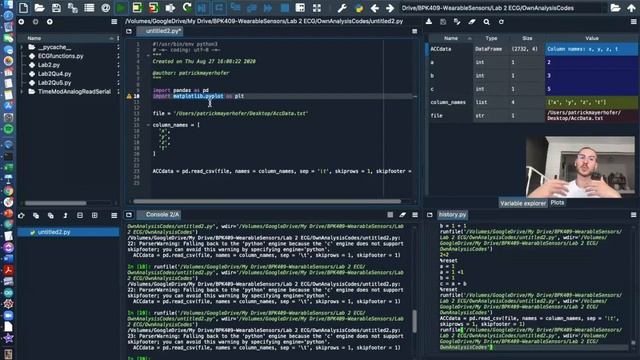Open the outline list icon in toolbar

click(x=89, y=8)
